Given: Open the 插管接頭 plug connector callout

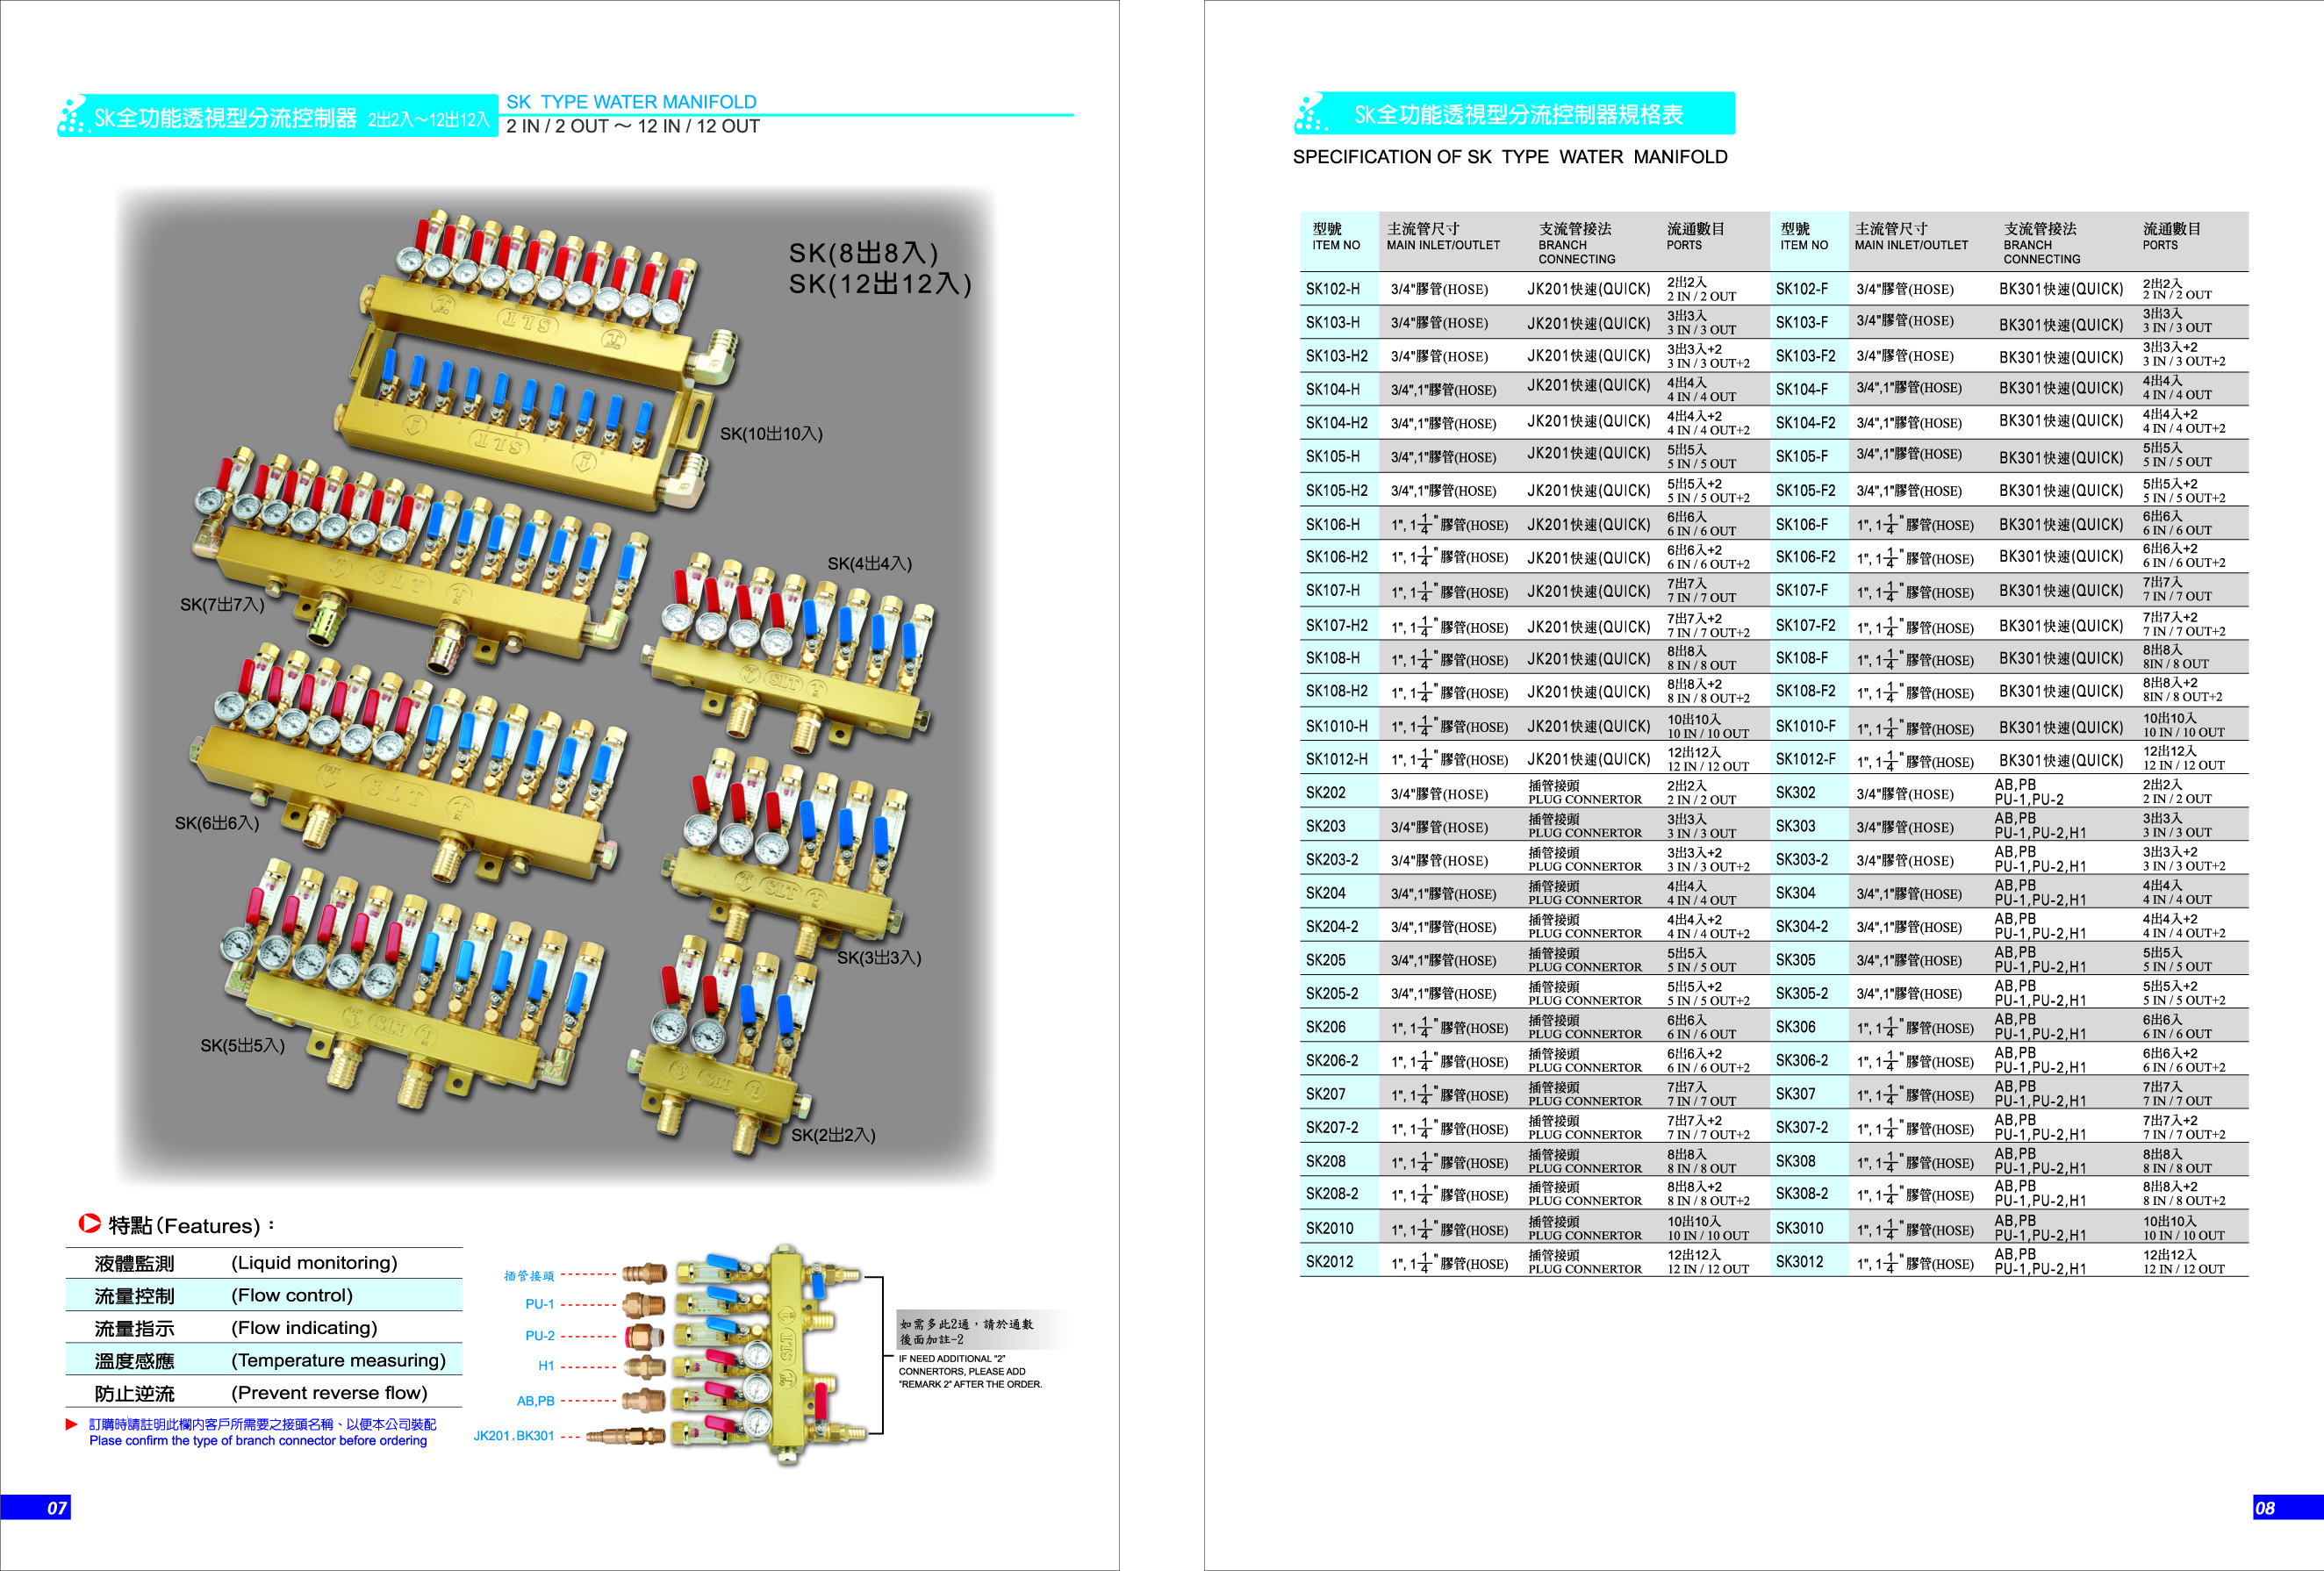Looking at the screenshot, I should pos(530,1276).
